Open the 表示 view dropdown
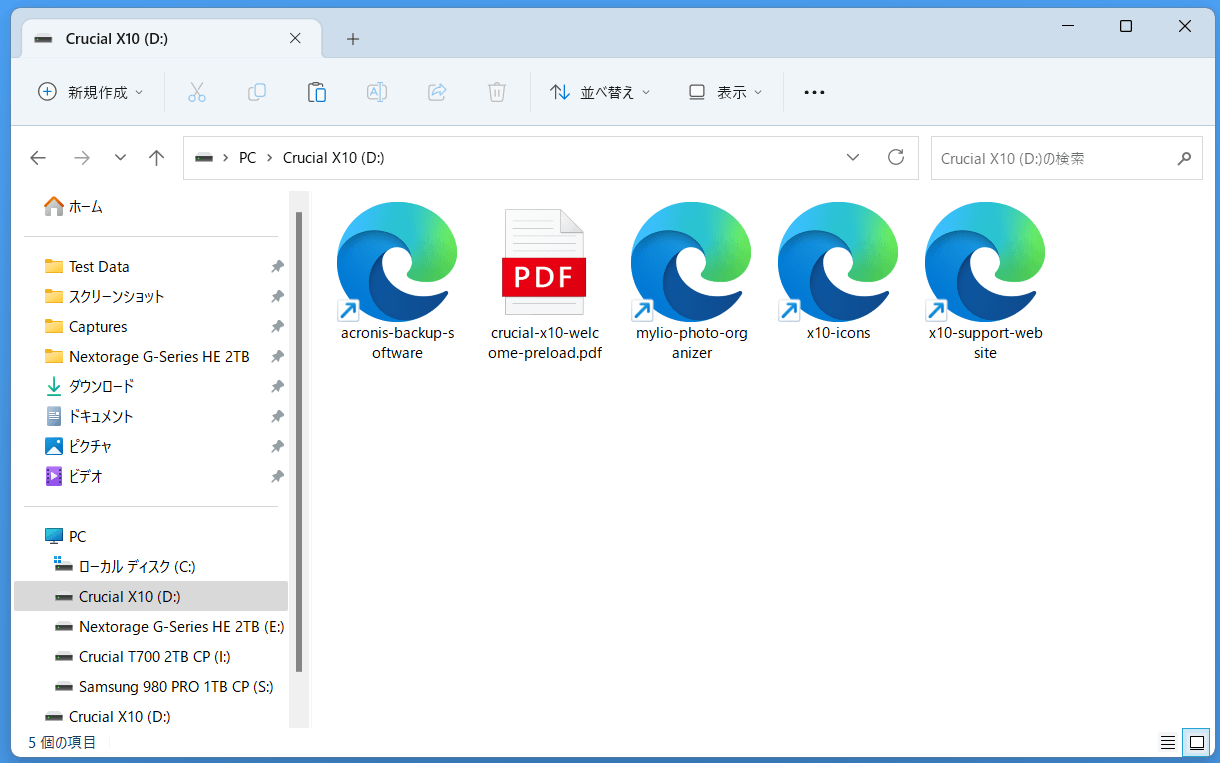 (725, 92)
